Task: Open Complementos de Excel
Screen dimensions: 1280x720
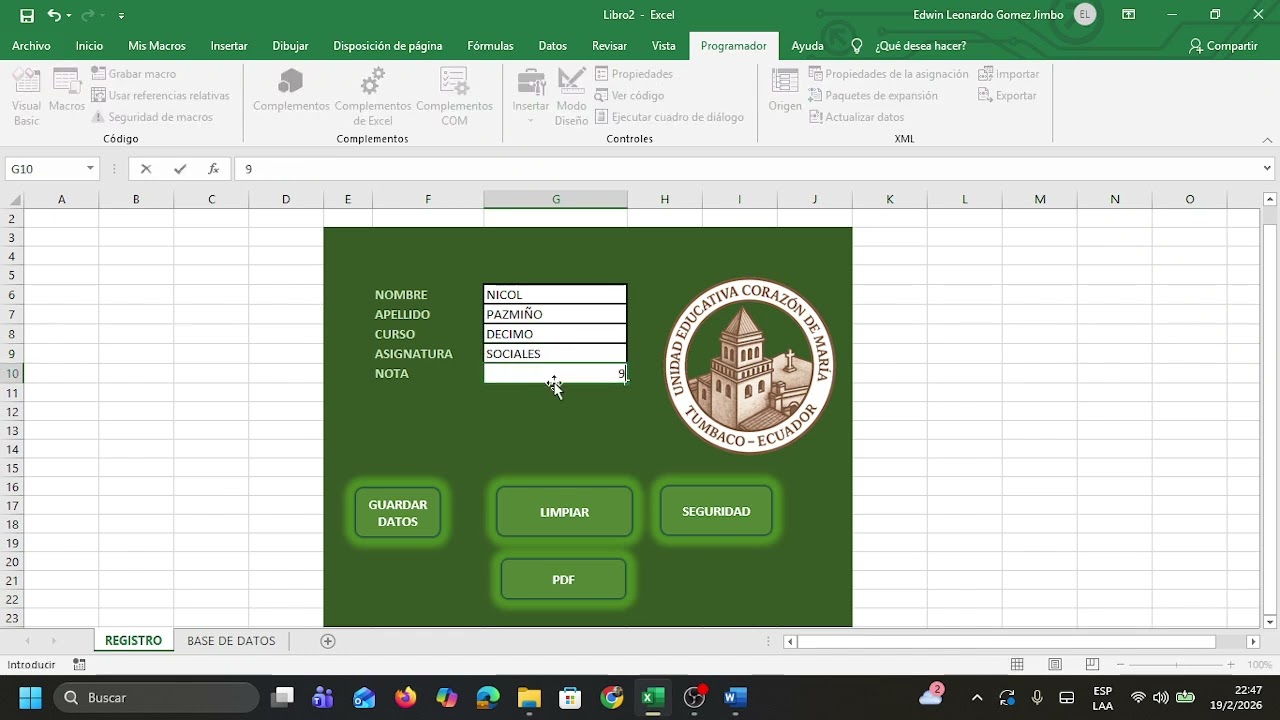Action: pyautogui.click(x=373, y=96)
